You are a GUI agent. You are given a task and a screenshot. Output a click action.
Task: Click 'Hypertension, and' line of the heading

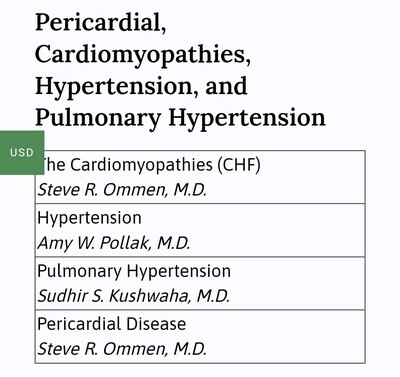(x=141, y=86)
